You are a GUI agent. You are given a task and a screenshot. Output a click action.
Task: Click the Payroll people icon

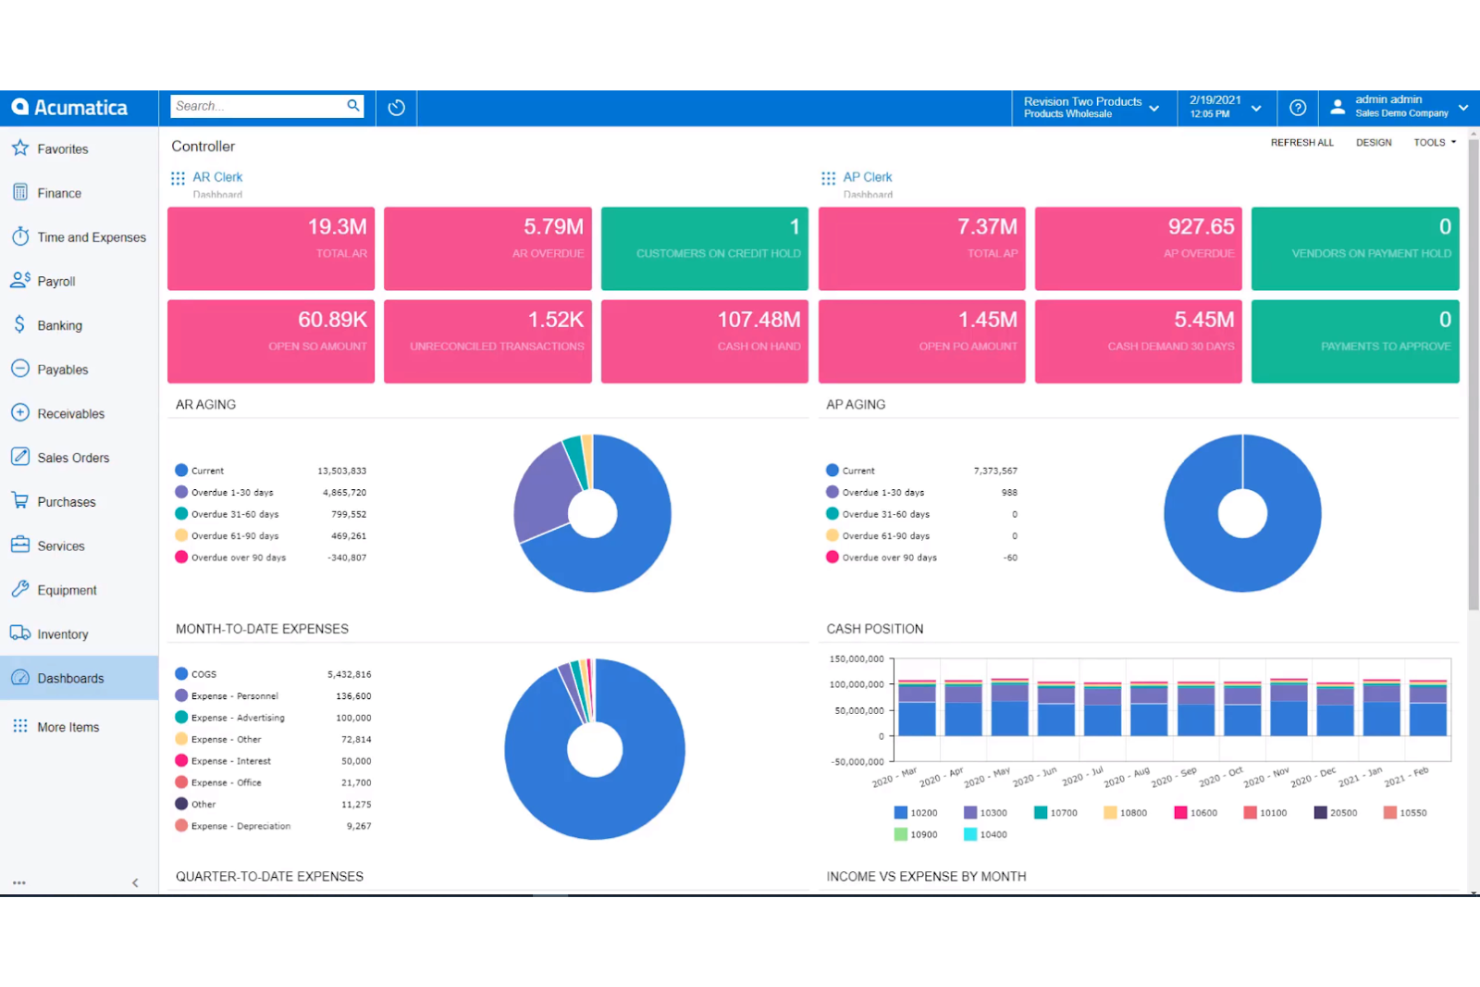[x=20, y=280]
